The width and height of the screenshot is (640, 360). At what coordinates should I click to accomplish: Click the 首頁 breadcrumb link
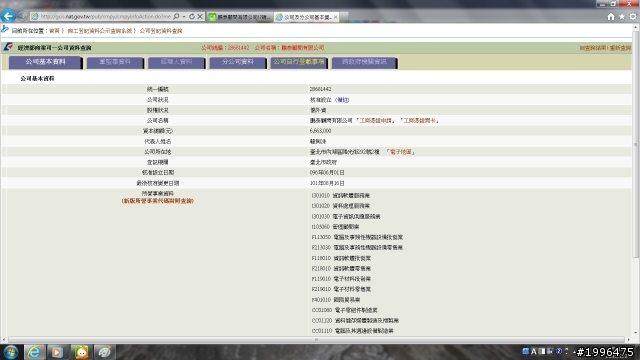[54, 31]
